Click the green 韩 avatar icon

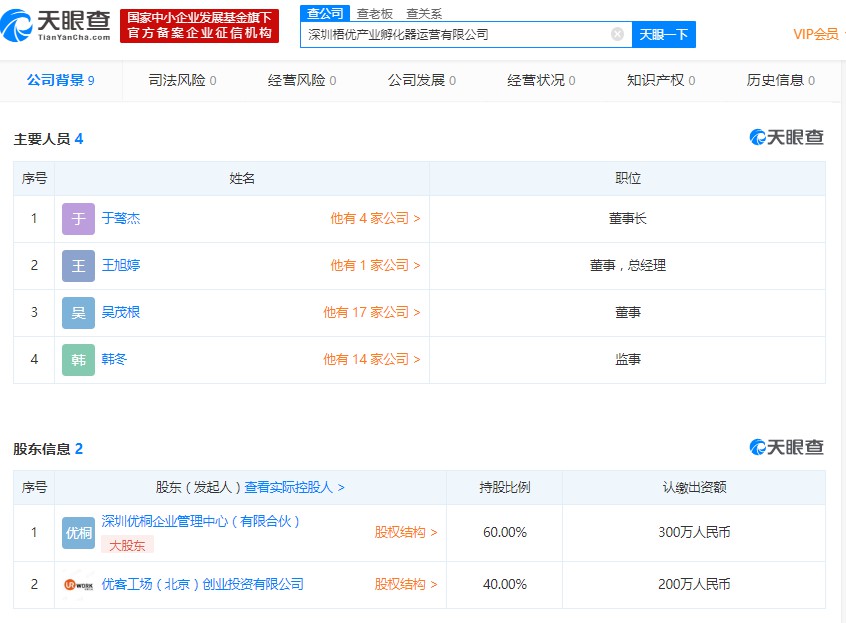(x=78, y=359)
